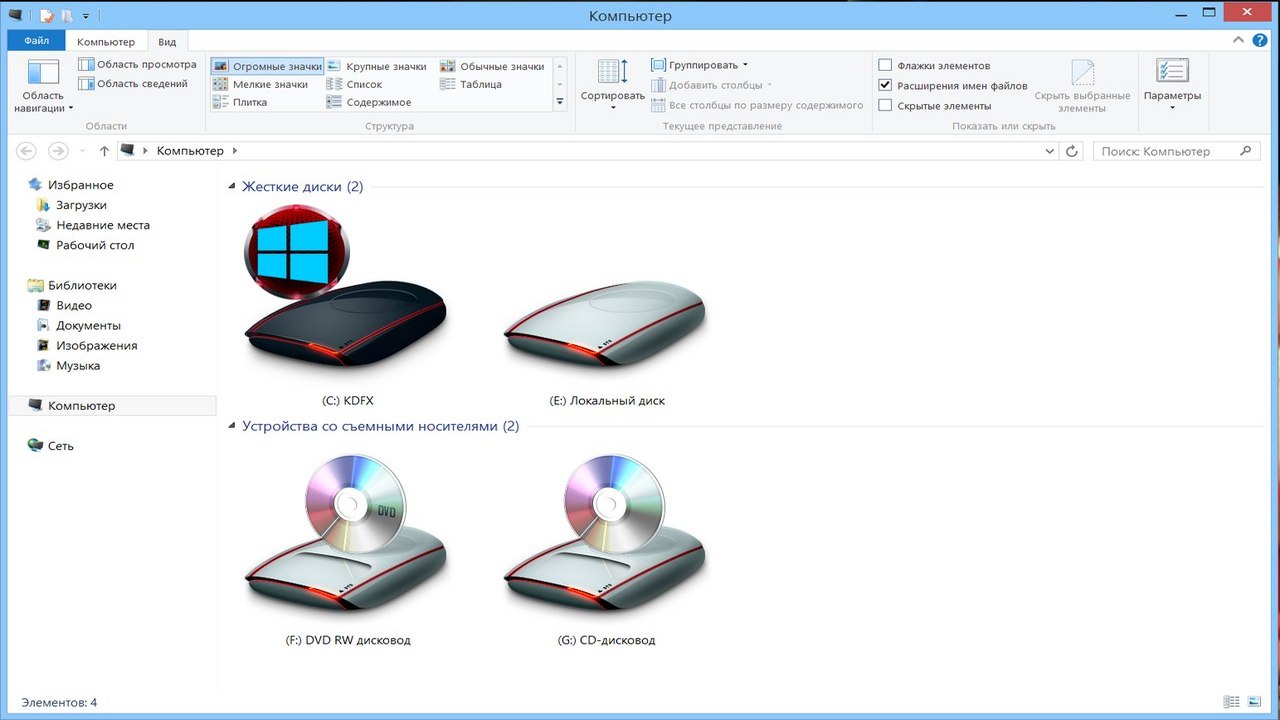Collapse the Жесткие диски group
1280x720 pixels.
(x=233, y=187)
